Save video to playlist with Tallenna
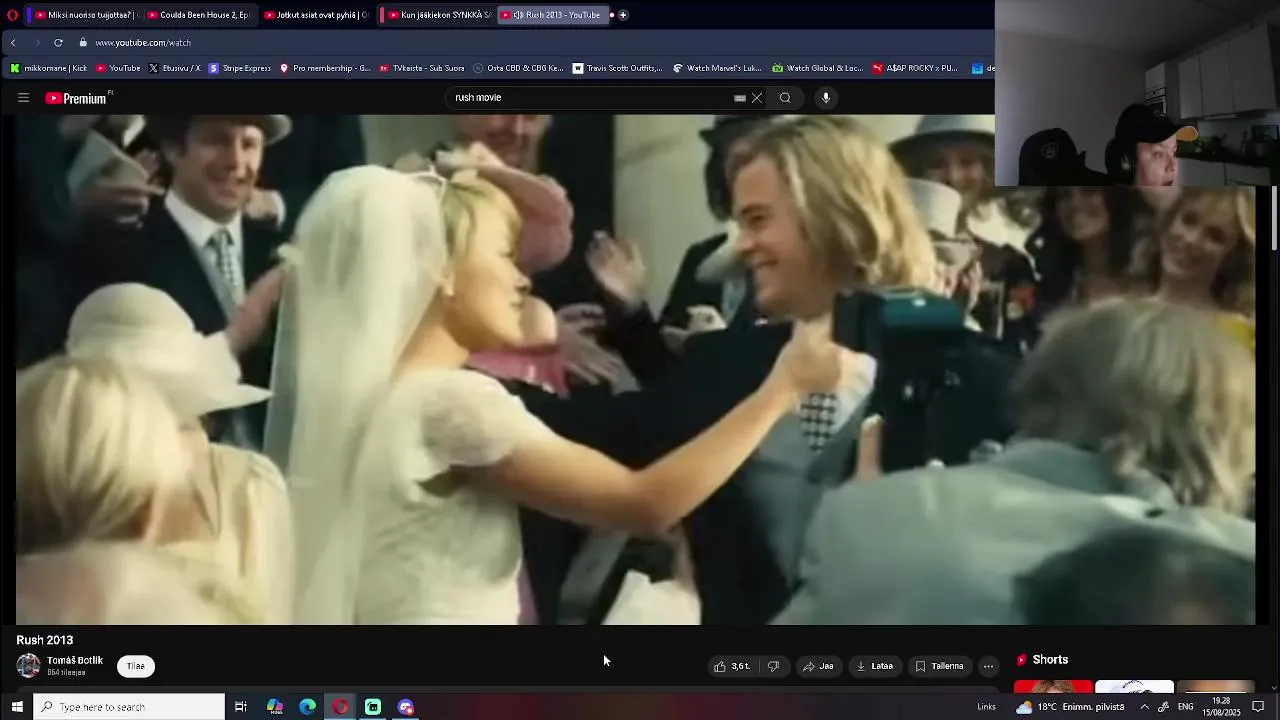Screen dimensions: 1280x720 [x=940, y=666]
